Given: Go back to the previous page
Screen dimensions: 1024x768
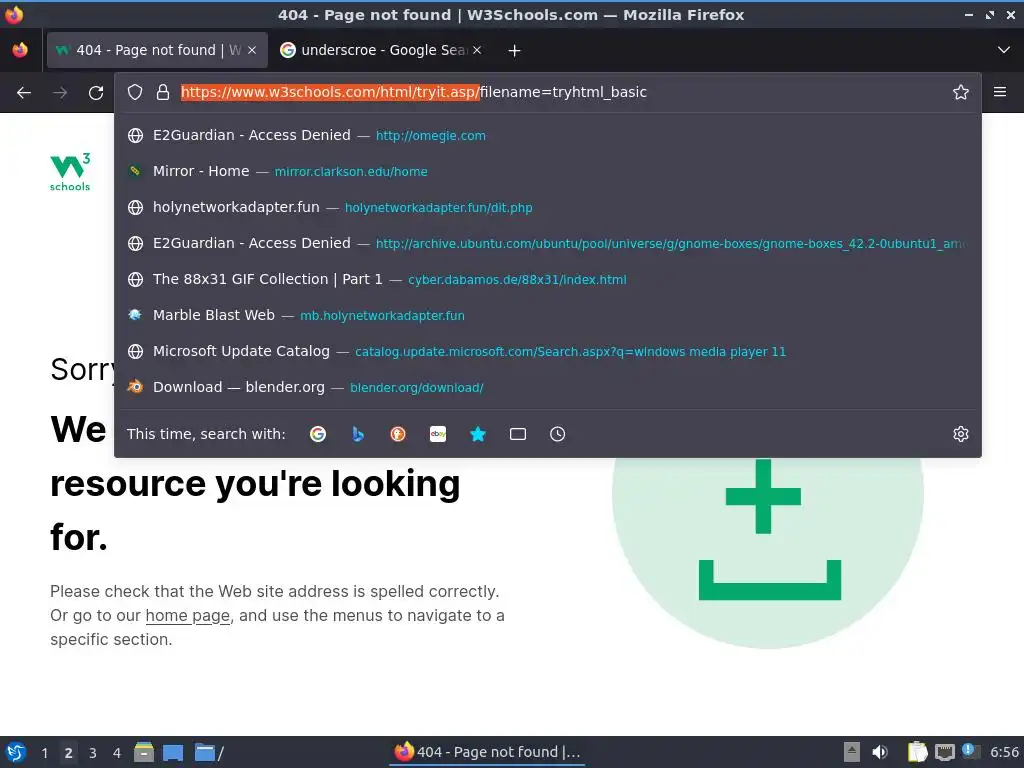Looking at the screenshot, I should 24,93.
